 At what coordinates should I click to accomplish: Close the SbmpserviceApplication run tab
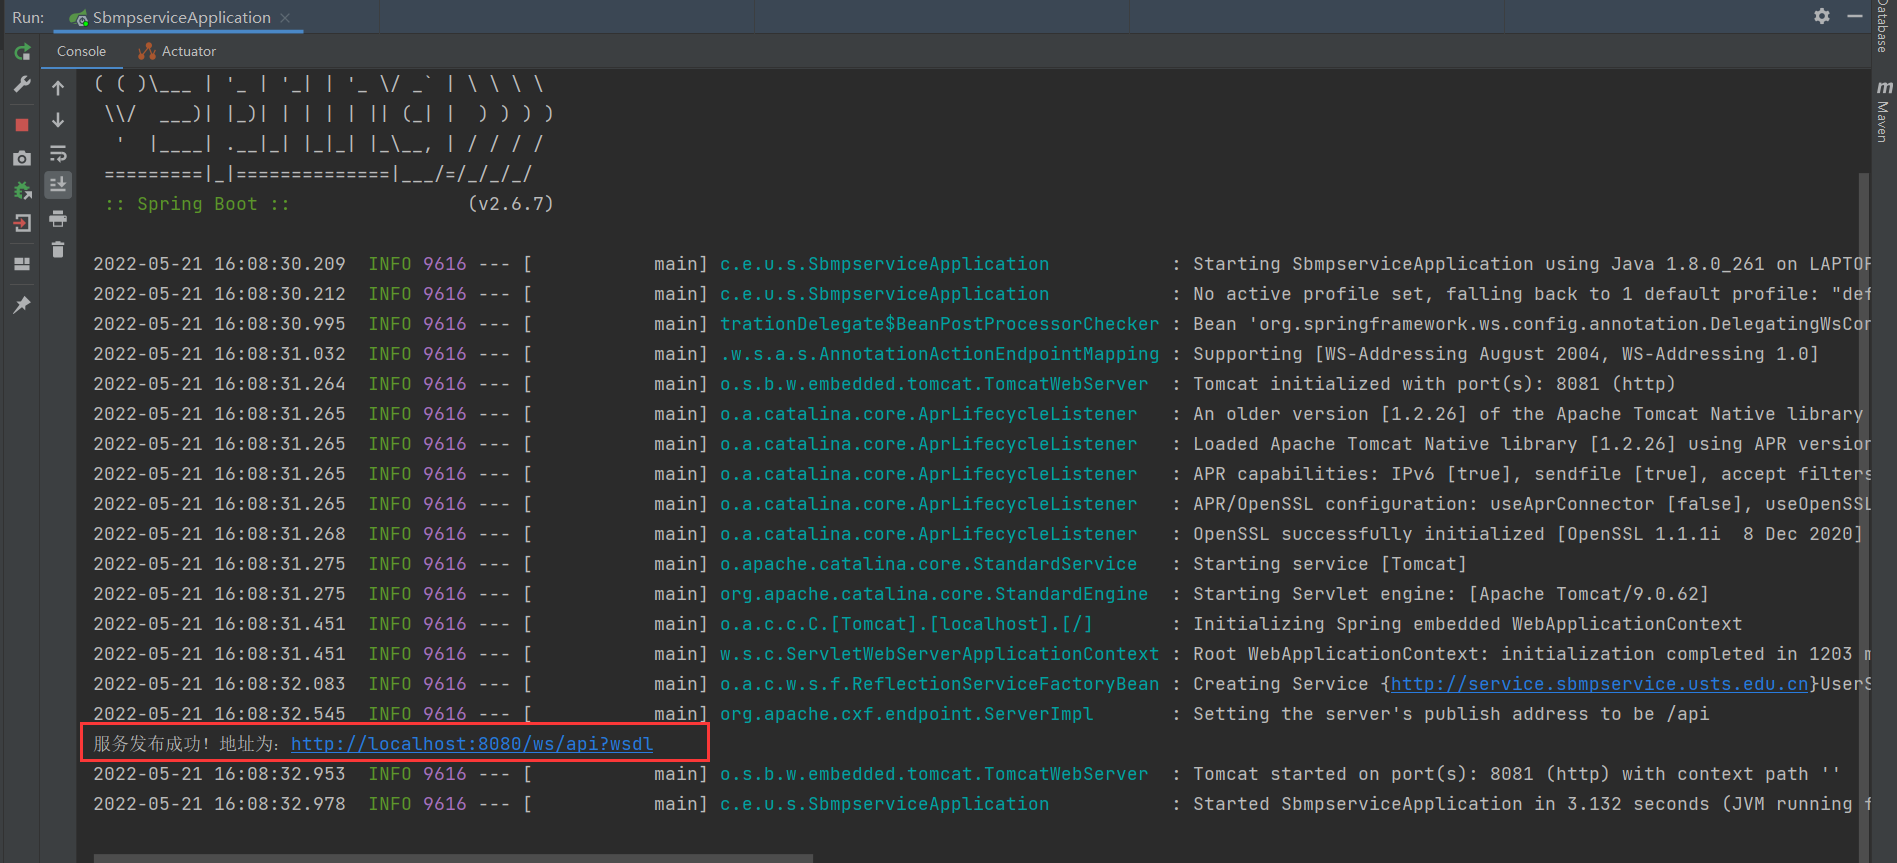[x=285, y=17]
